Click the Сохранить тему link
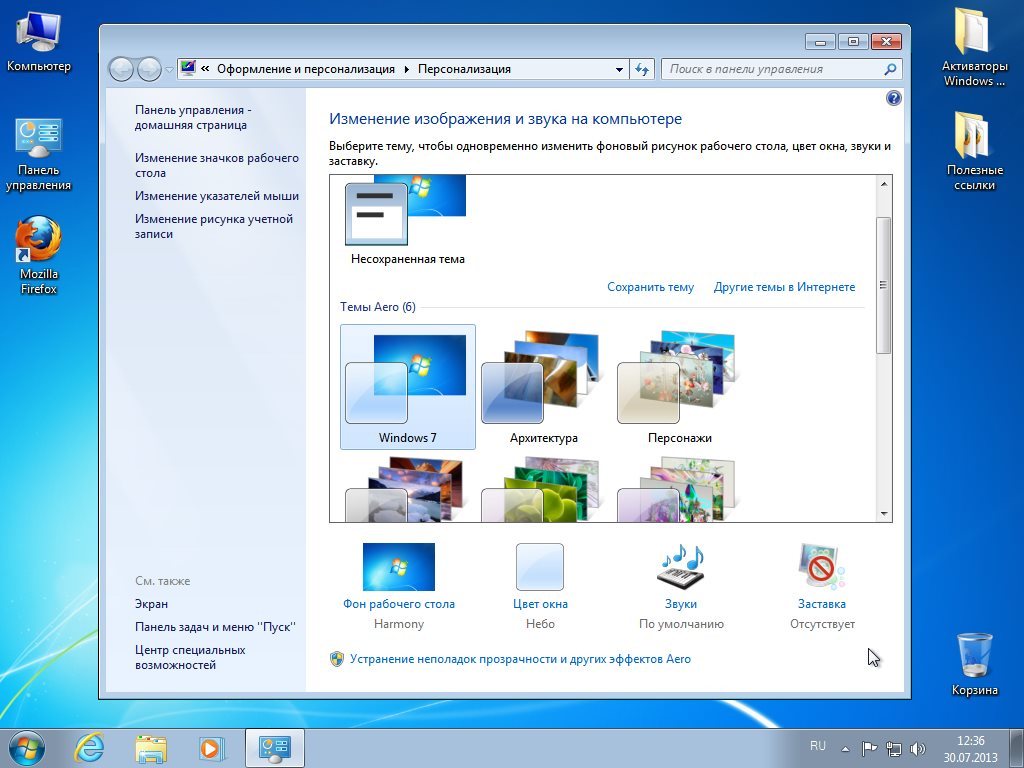 [650, 287]
